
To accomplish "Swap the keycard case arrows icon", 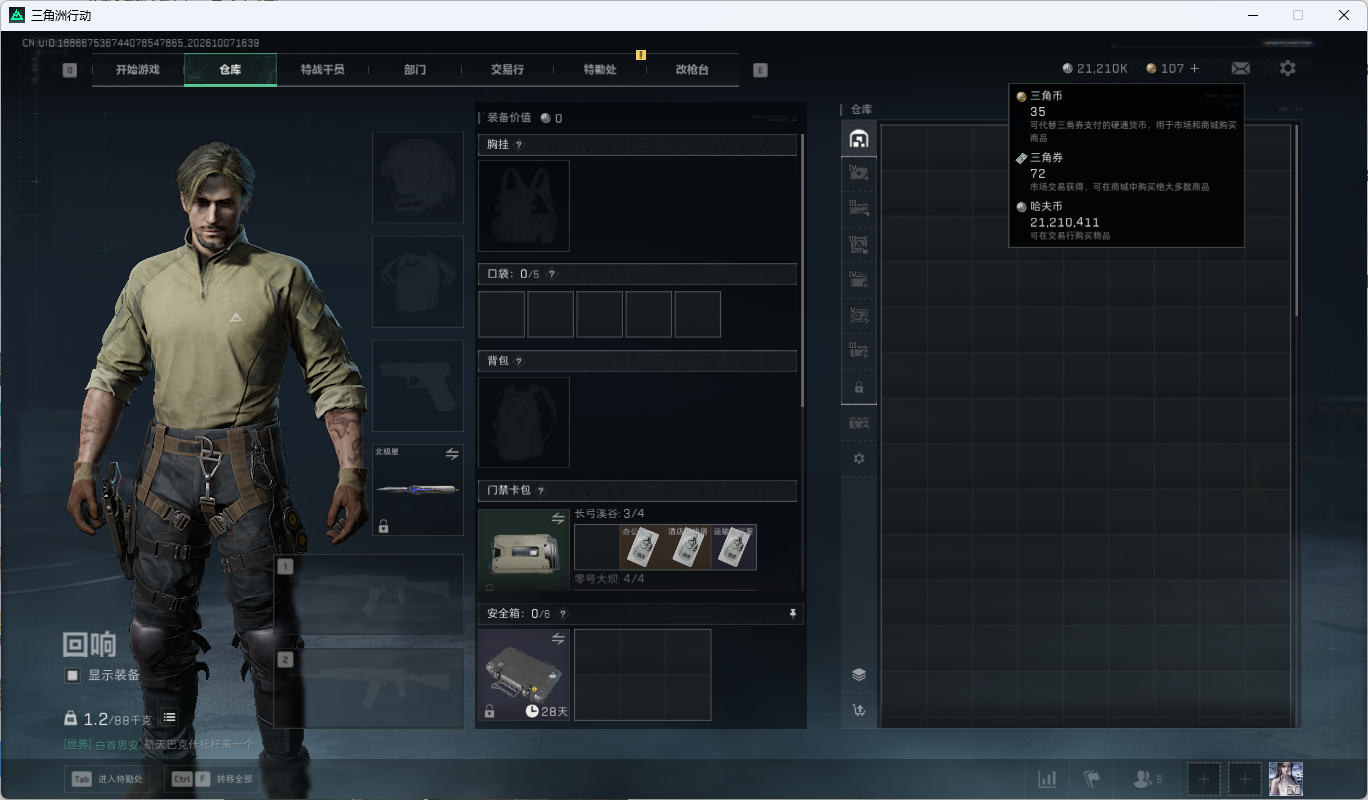I will [558, 518].
